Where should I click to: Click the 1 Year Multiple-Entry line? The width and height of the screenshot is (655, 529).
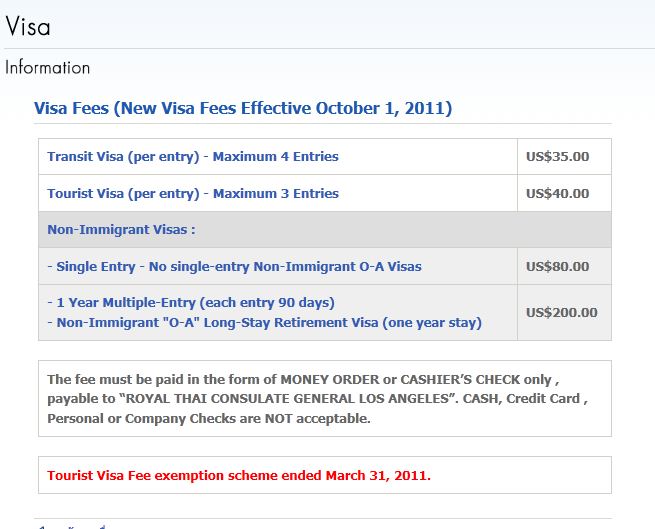191,303
